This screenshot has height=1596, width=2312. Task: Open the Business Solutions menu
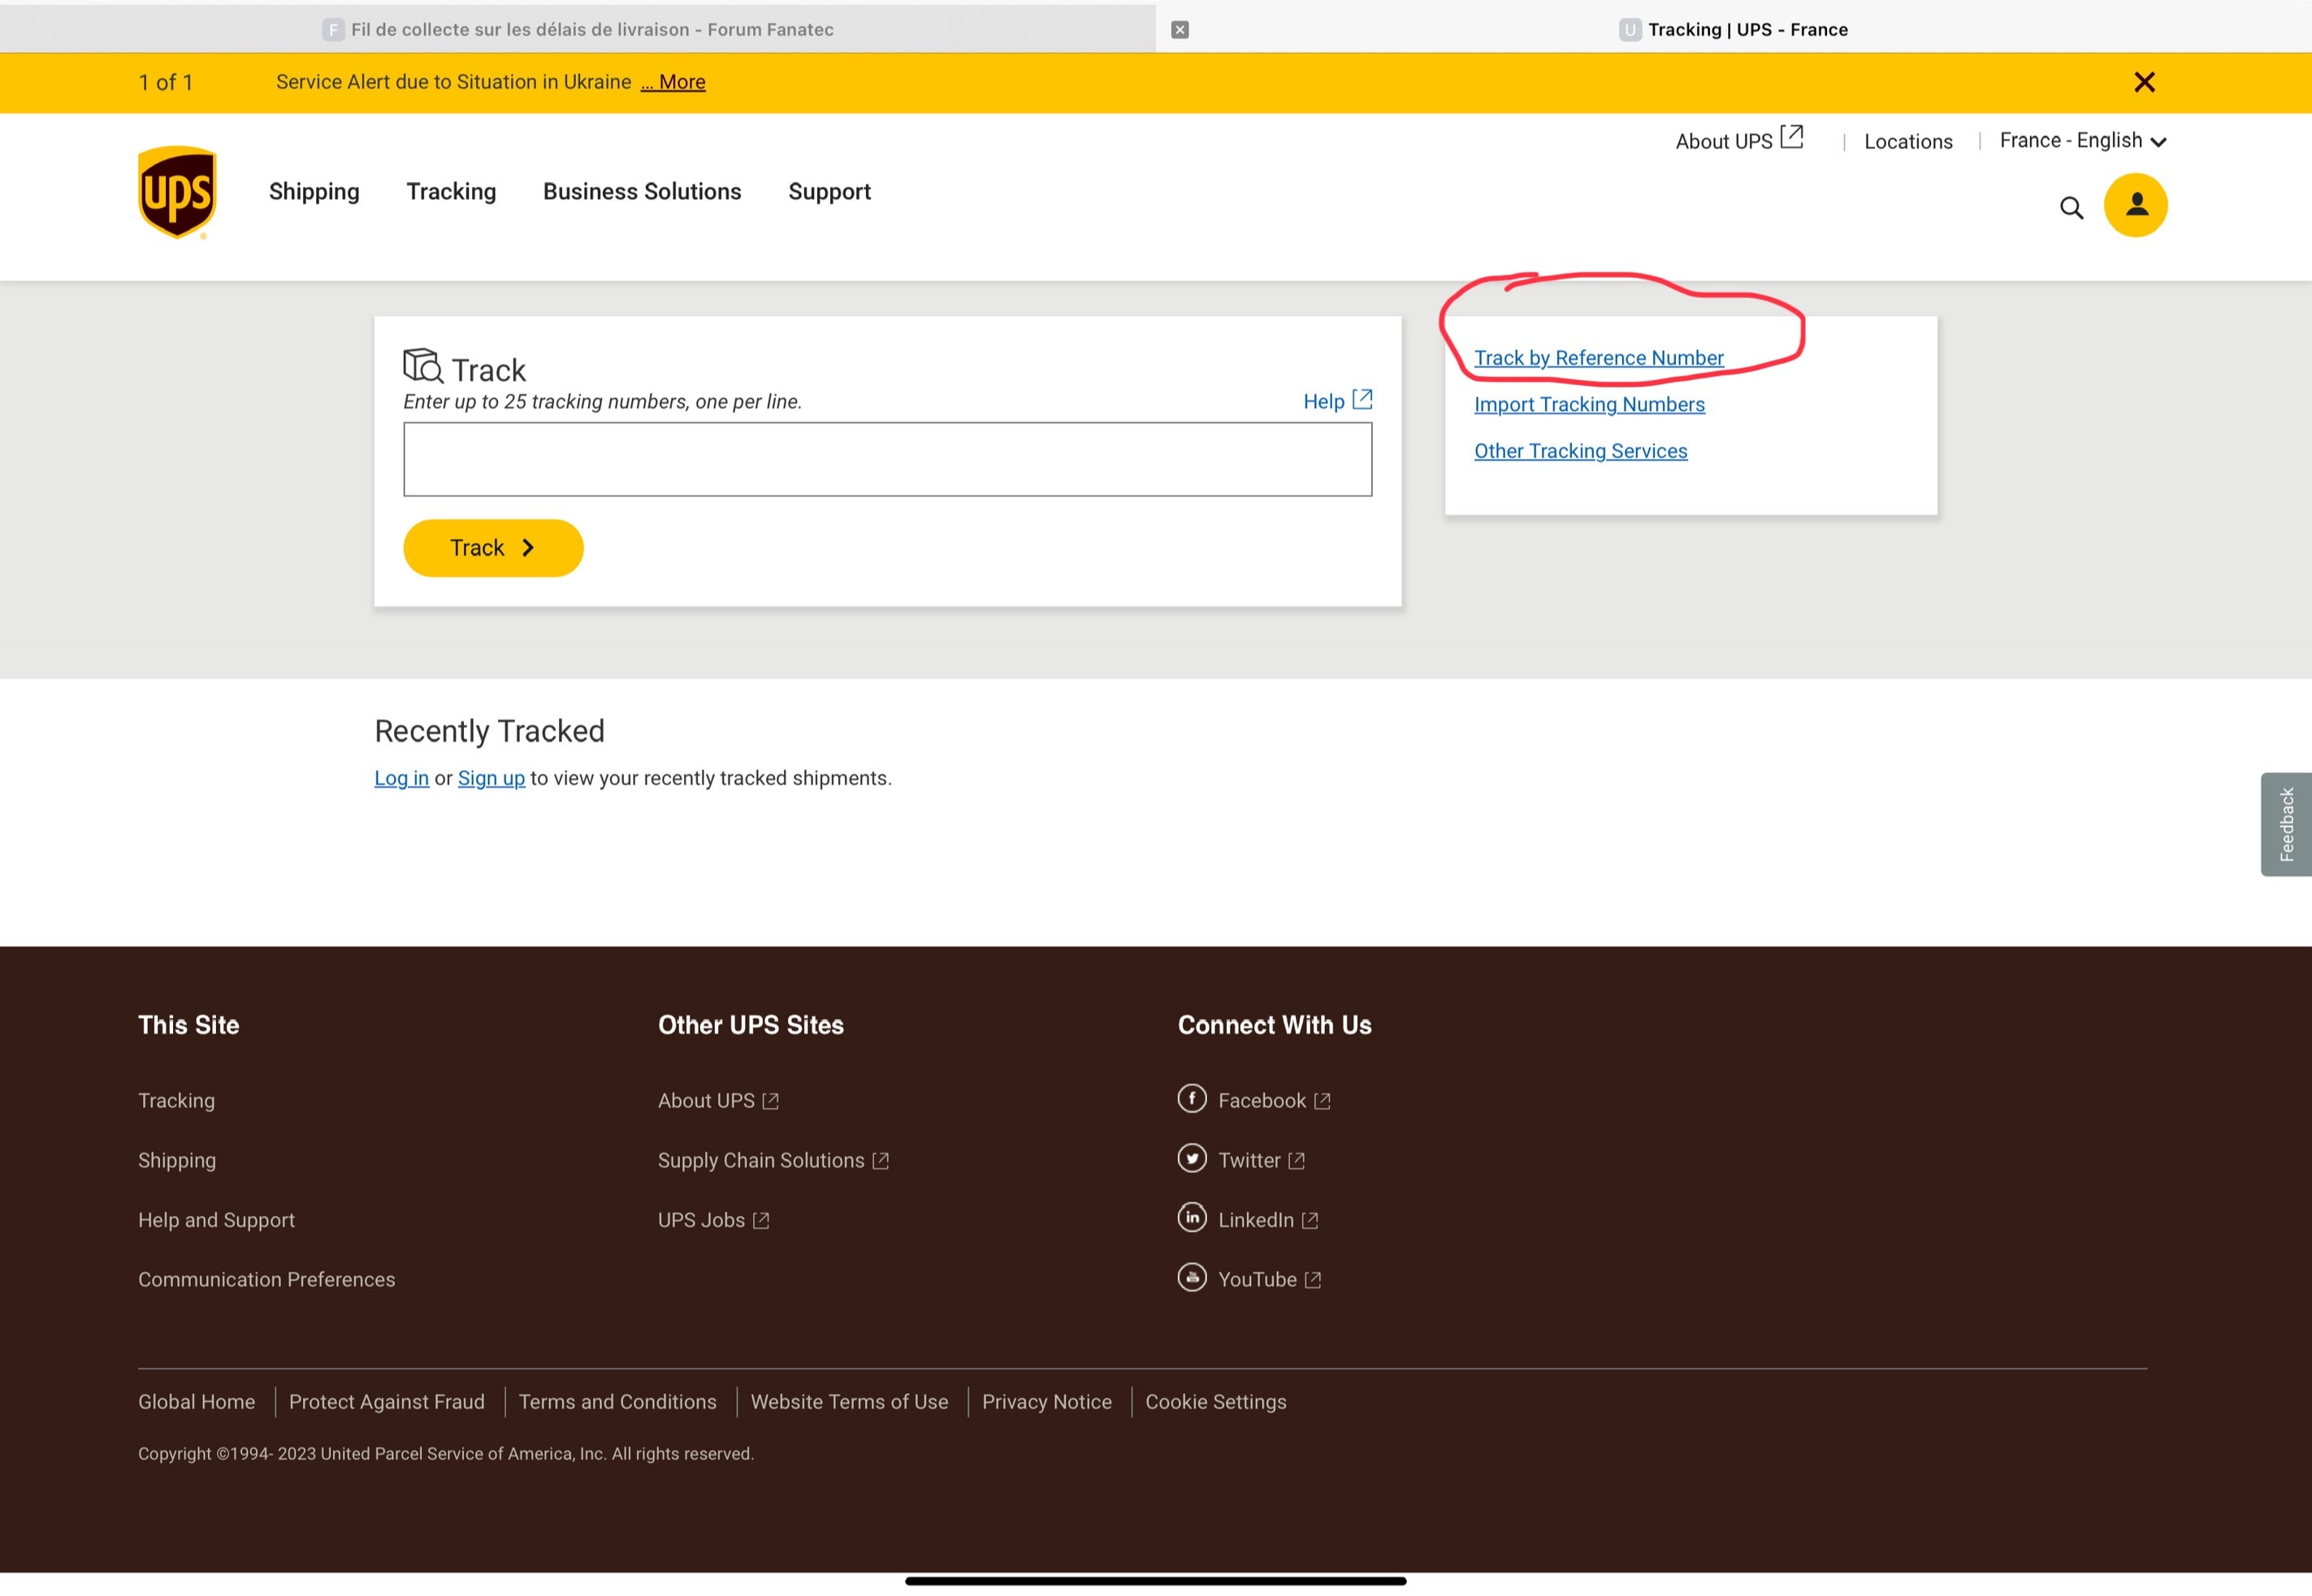point(642,191)
